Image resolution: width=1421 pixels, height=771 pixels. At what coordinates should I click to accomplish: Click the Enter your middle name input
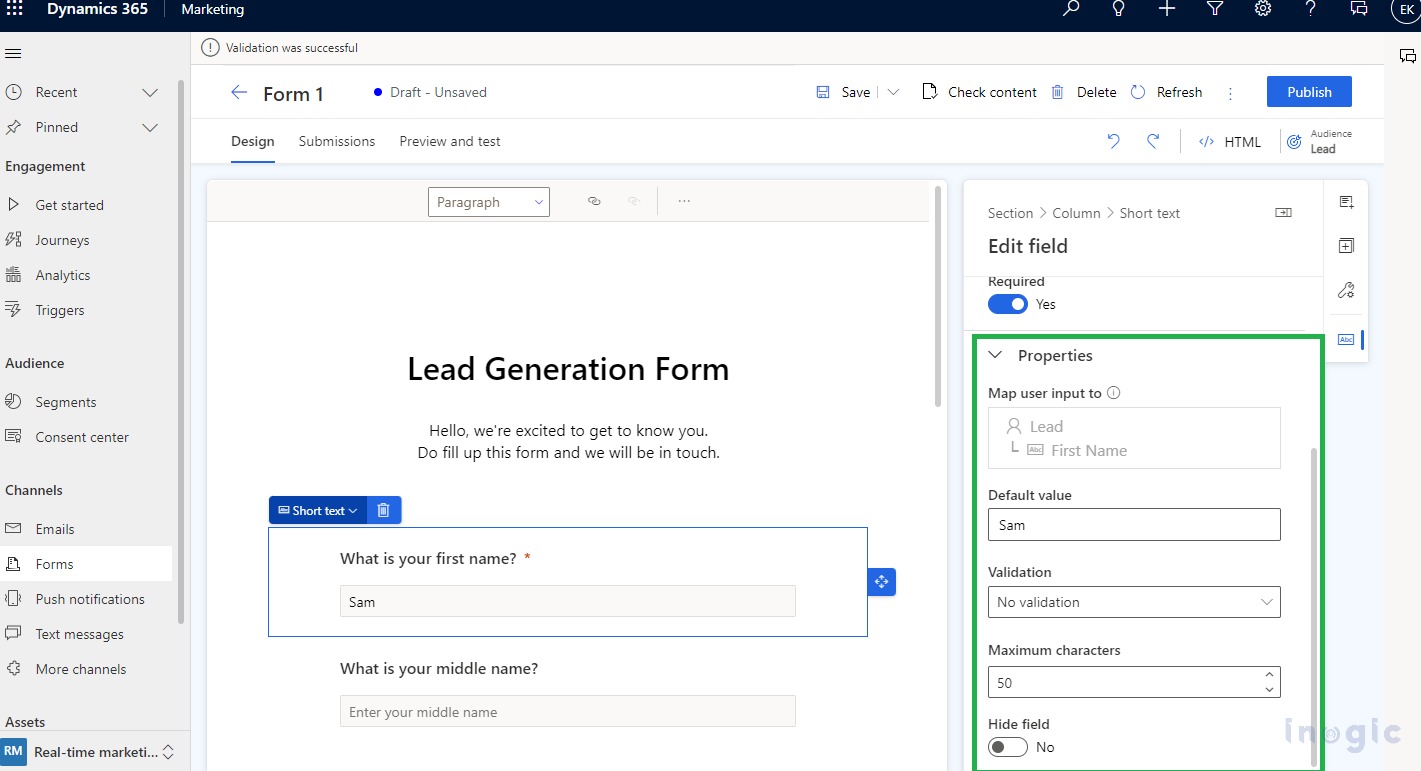click(567, 712)
